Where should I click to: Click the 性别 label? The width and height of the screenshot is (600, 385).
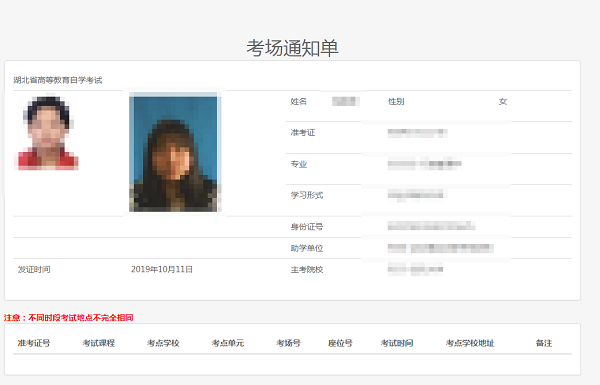[396, 101]
